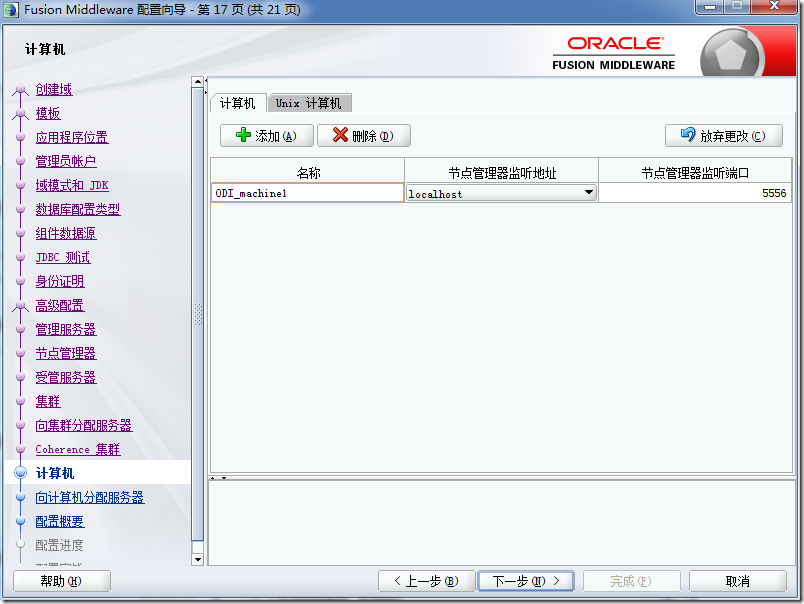This screenshot has height=604, width=804.
Task: Click the port cell showing 5556
Action: pos(695,193)
